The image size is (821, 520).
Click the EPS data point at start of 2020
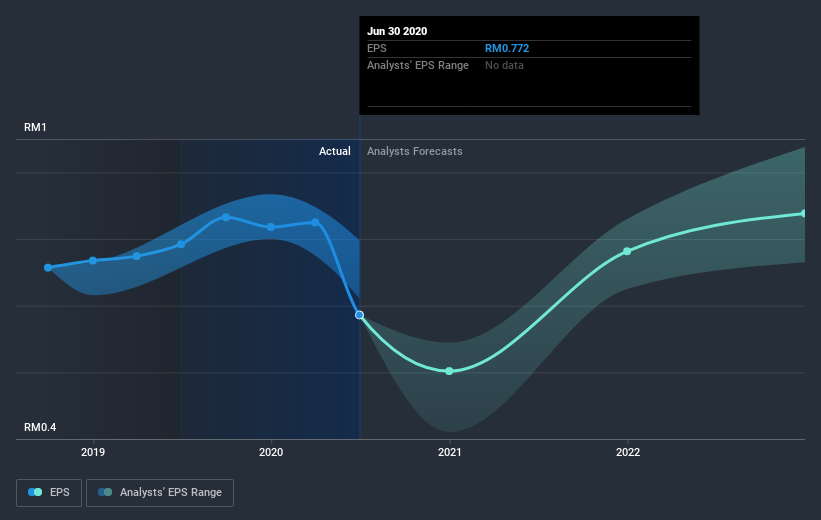coord(271,227)
